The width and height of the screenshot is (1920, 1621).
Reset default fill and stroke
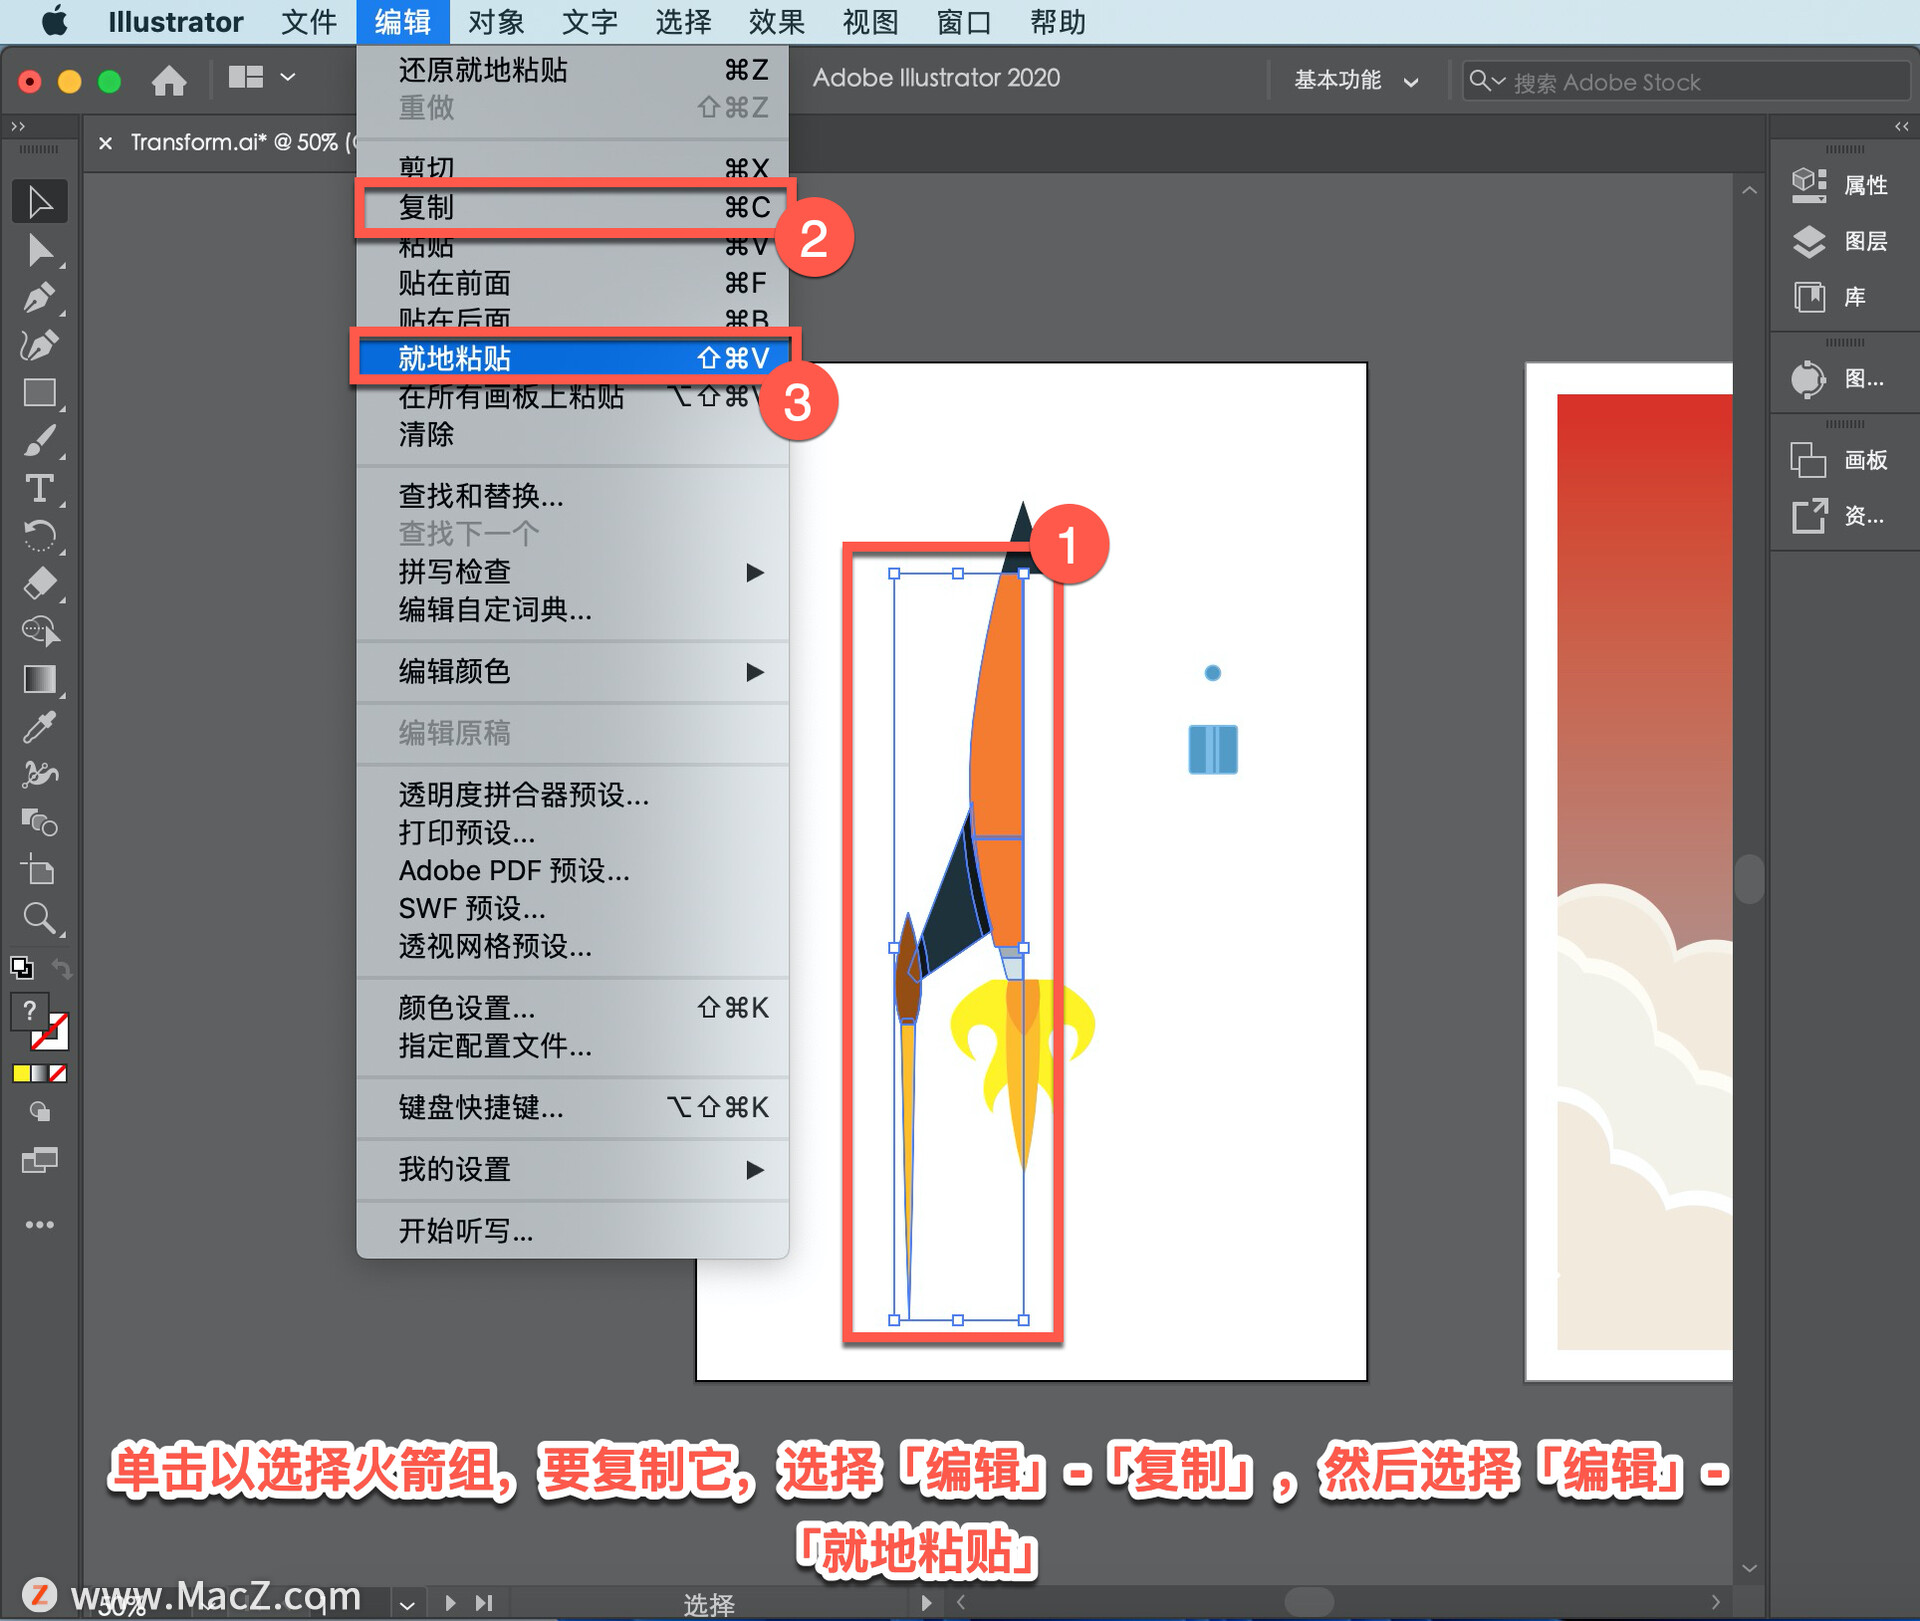point(21,968)
